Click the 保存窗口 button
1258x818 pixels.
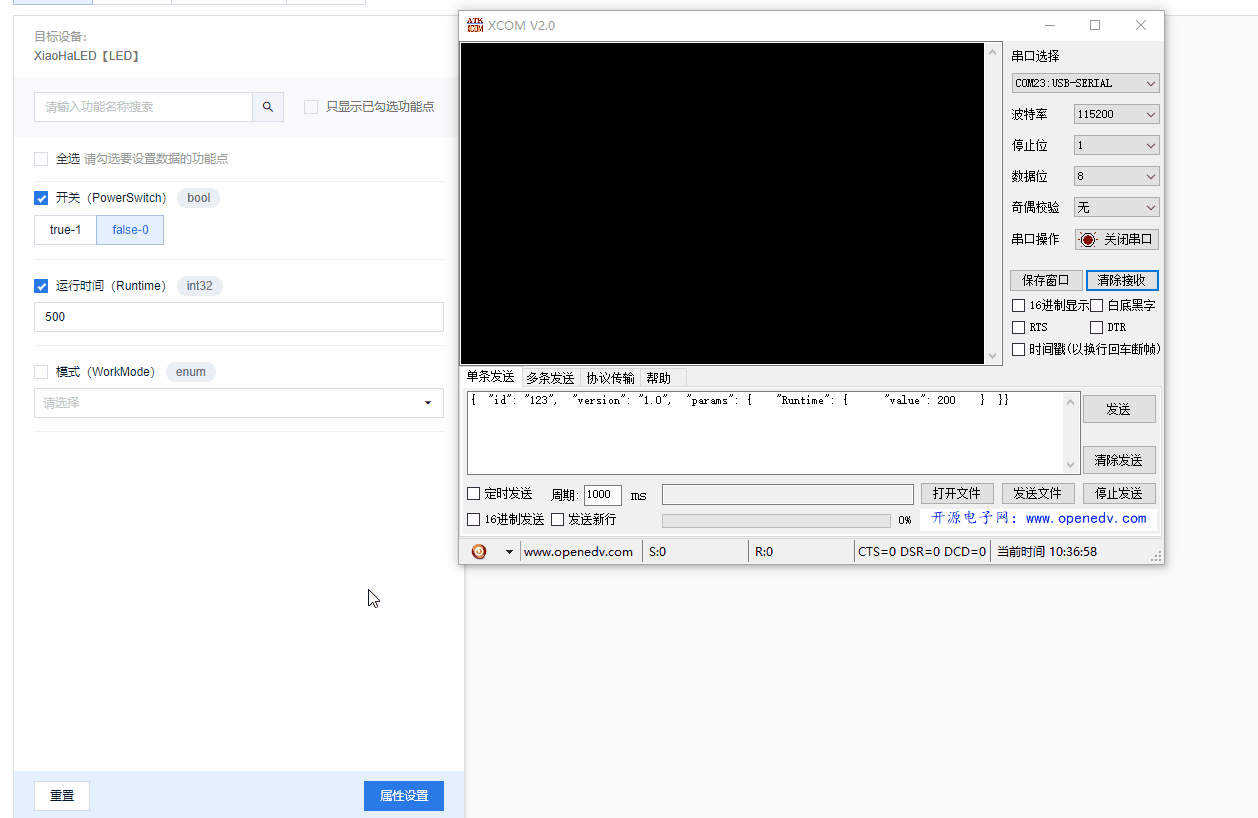1046,281
